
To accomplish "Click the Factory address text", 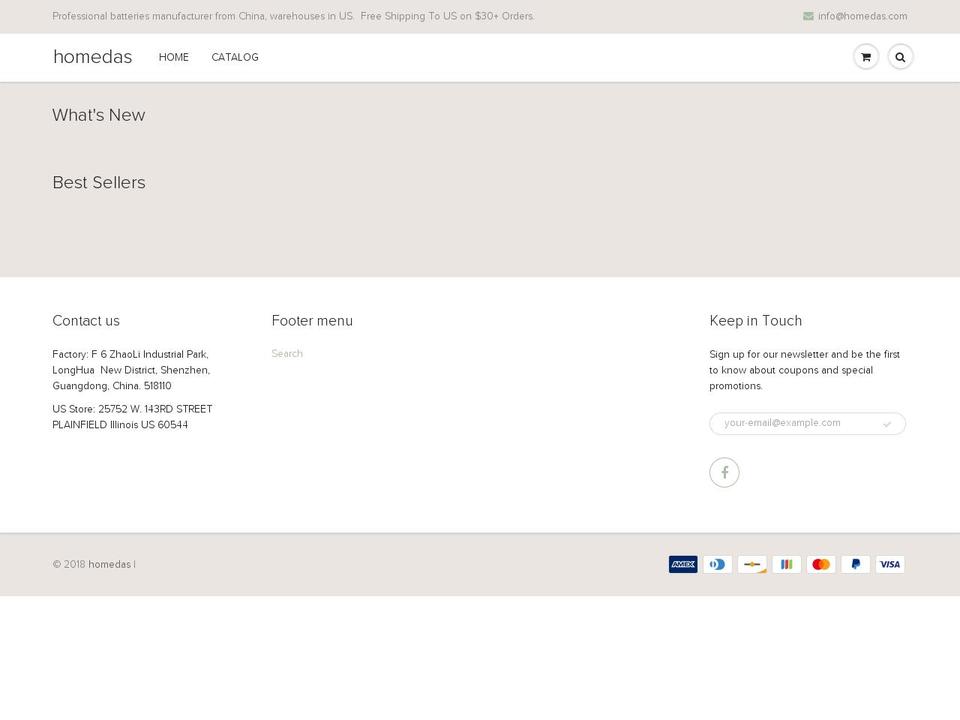I will tap(131, 370).
